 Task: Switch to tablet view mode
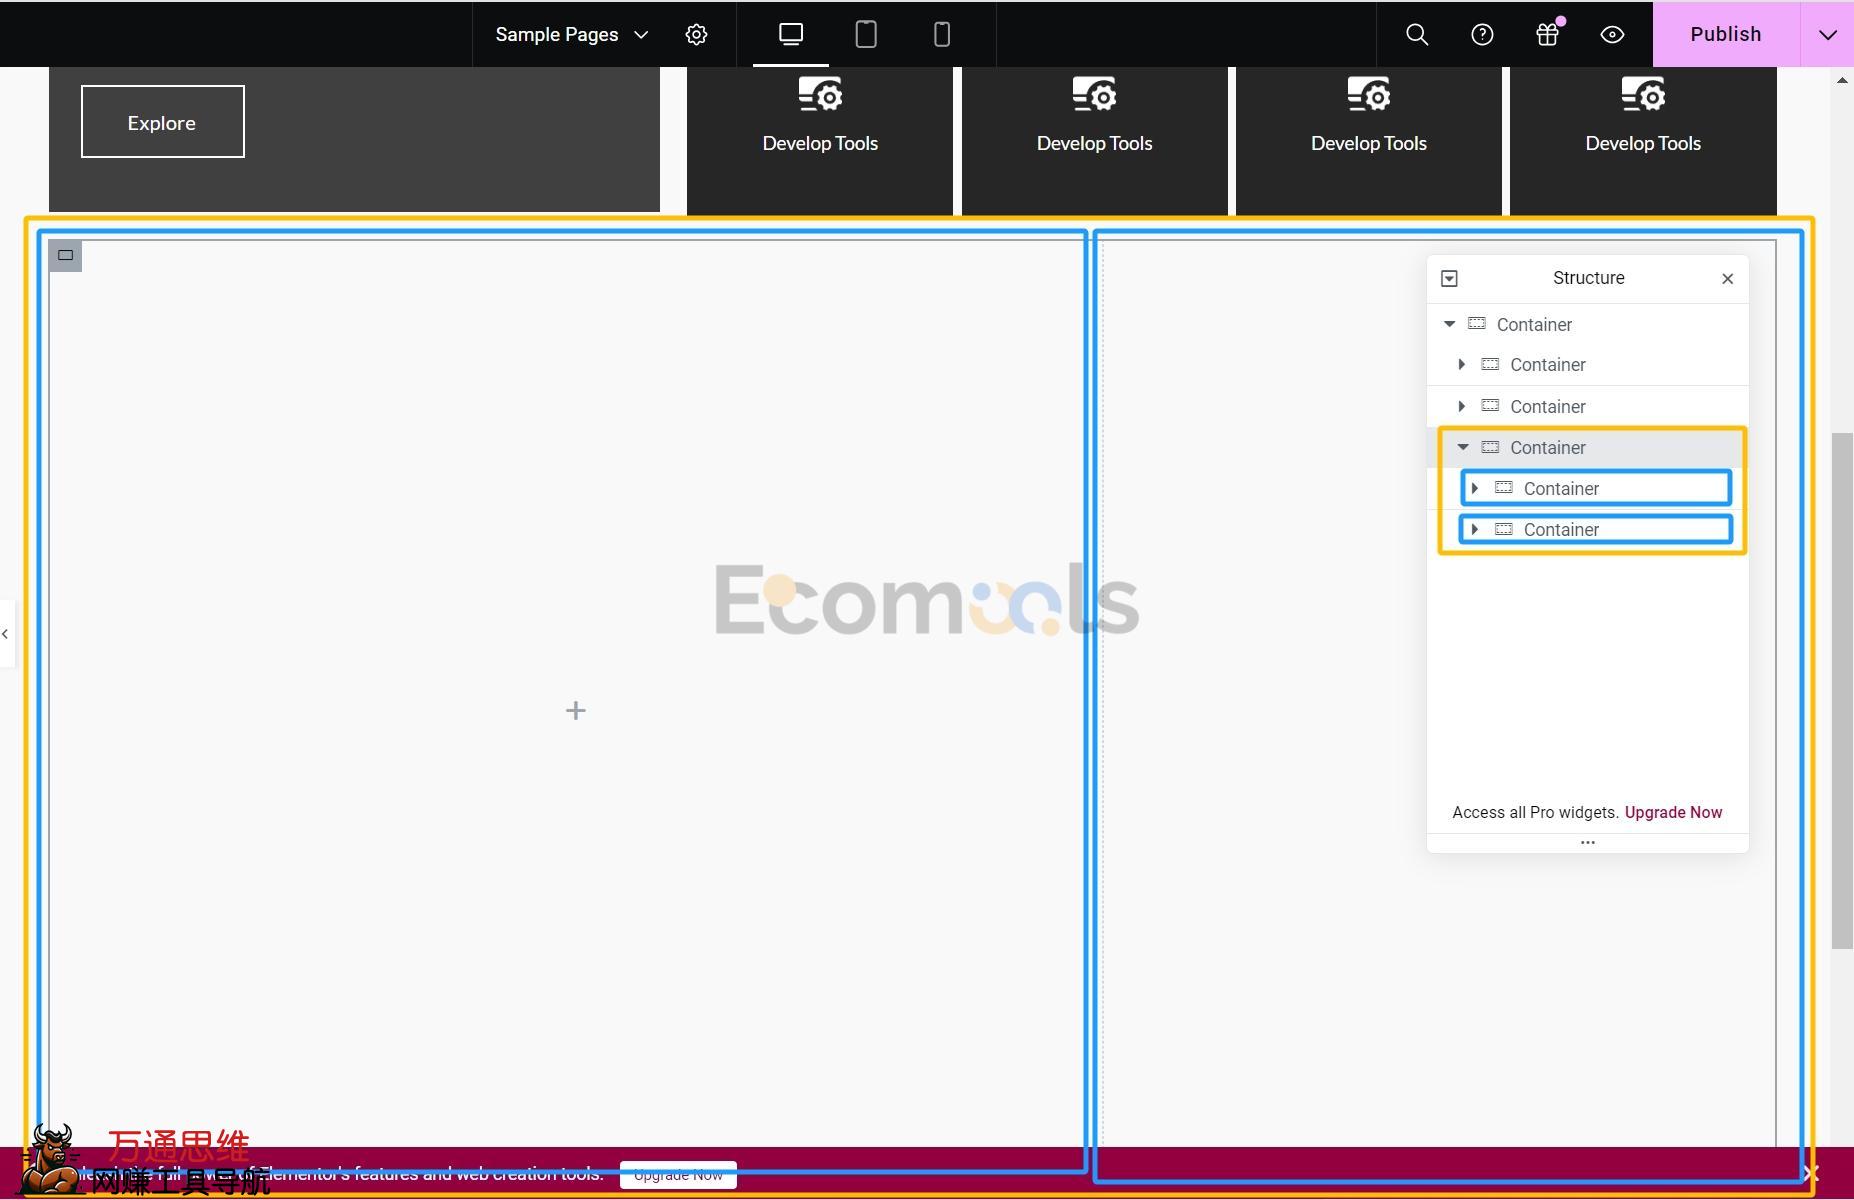866,35
